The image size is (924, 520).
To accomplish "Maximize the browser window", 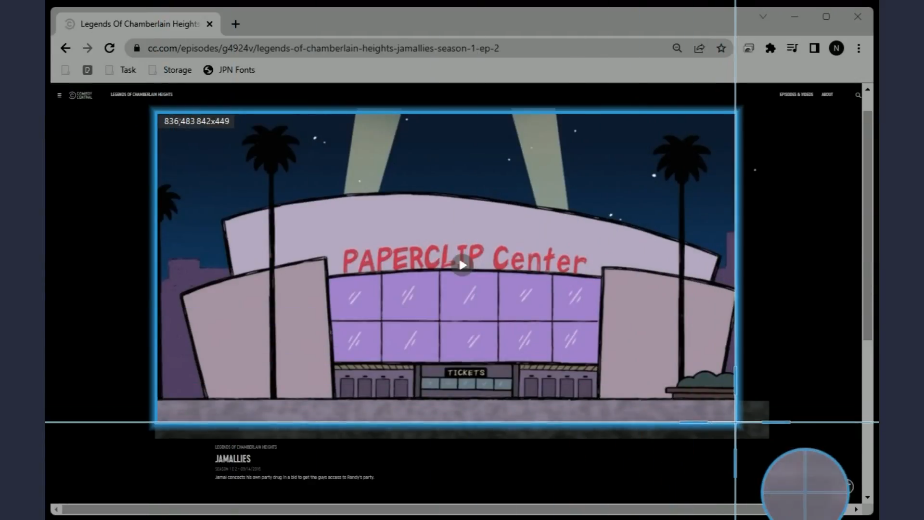I will point(826,17).
